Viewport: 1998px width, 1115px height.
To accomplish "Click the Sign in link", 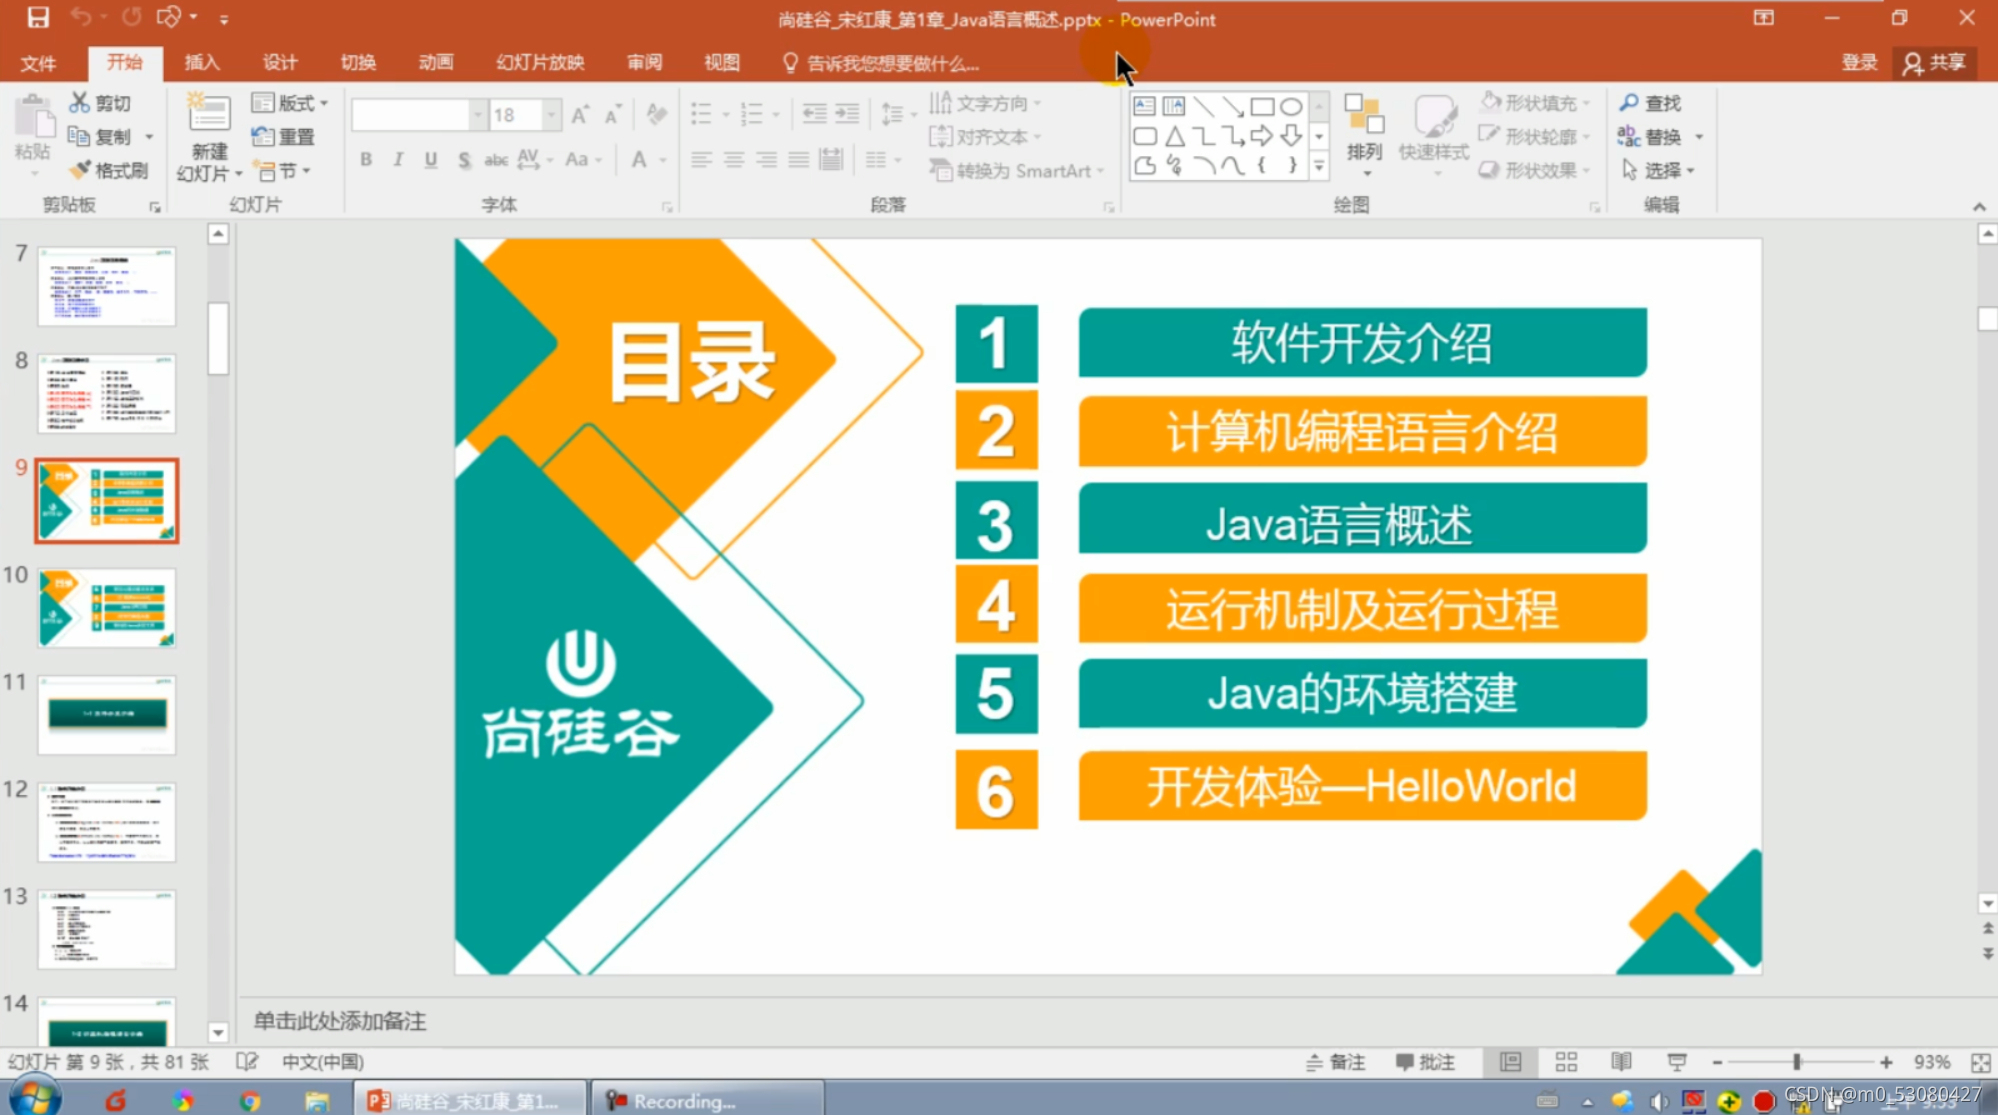I will point(1859,62).
